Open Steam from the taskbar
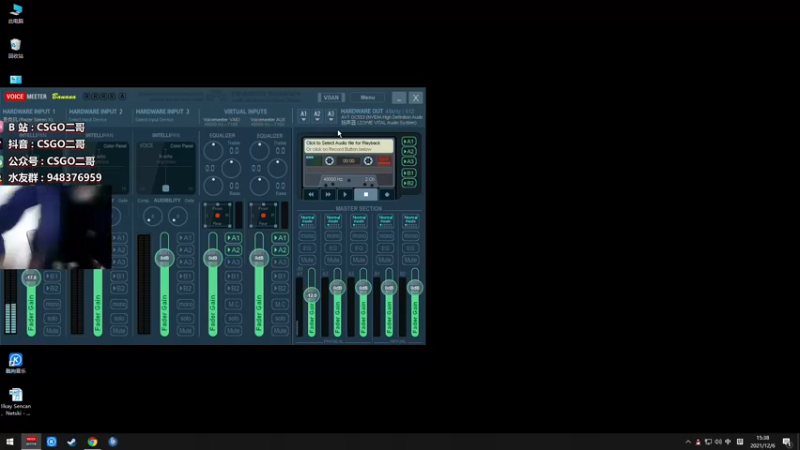This screenshot has width=800, height=450. pos(71,442)
